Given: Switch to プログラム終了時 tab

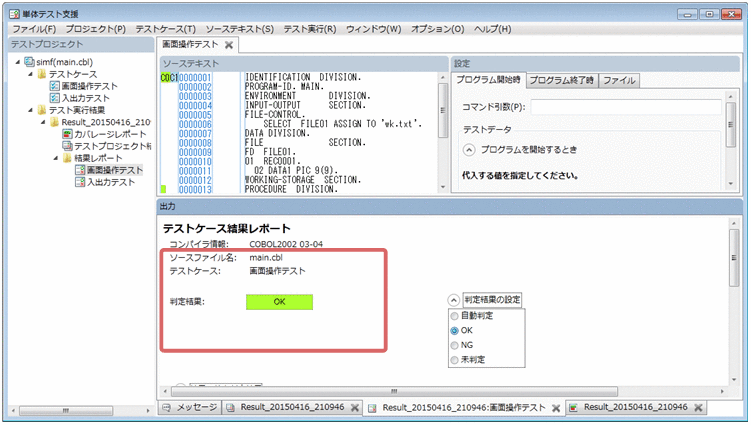Looking at the screenshot, I should tap(562, 80).
